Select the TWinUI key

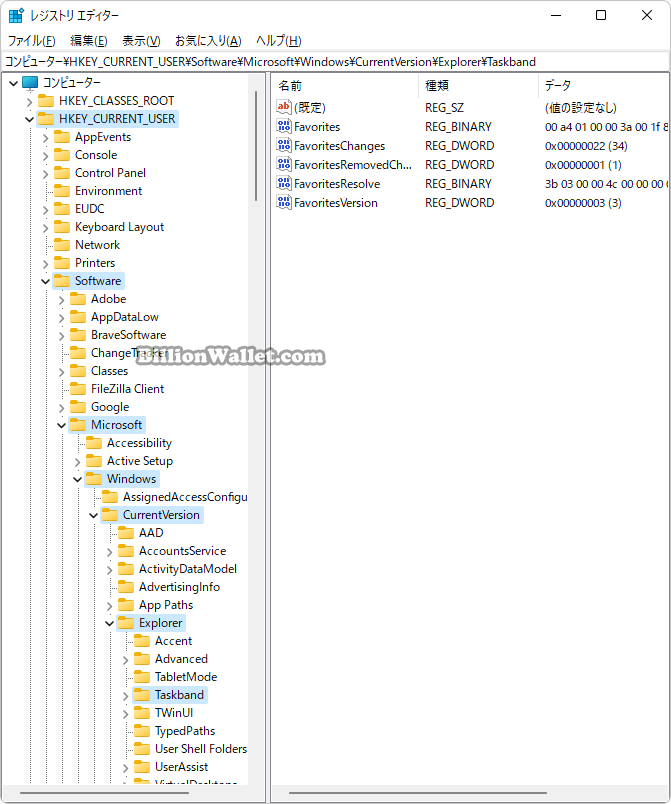point(174,713)
